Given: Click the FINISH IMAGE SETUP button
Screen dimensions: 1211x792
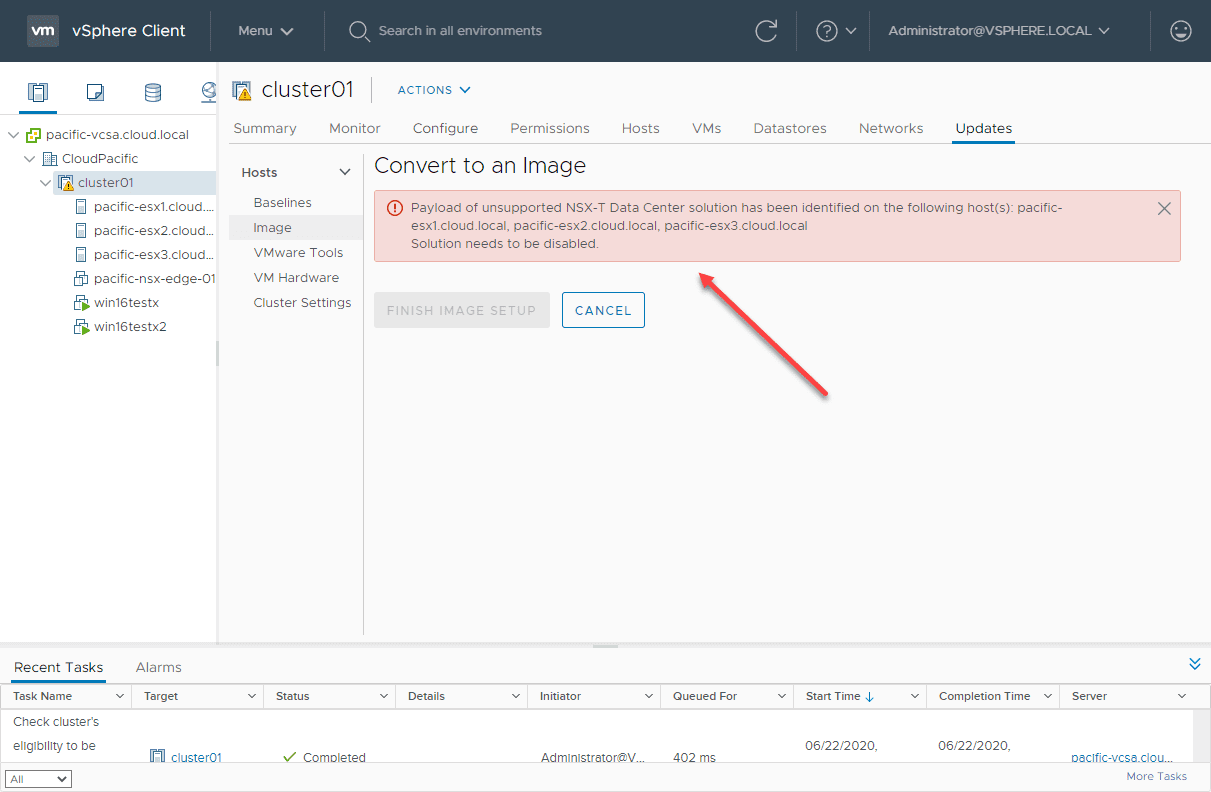Looking at the screenshot, I should click(x=462, y=310).
